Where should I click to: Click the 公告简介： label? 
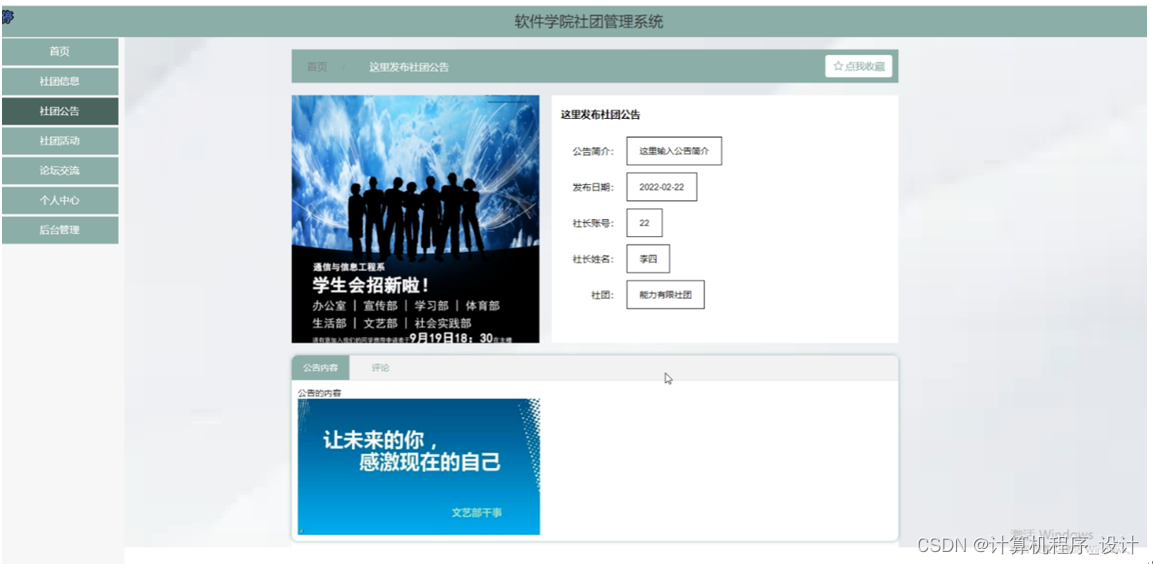coord(593,152)
